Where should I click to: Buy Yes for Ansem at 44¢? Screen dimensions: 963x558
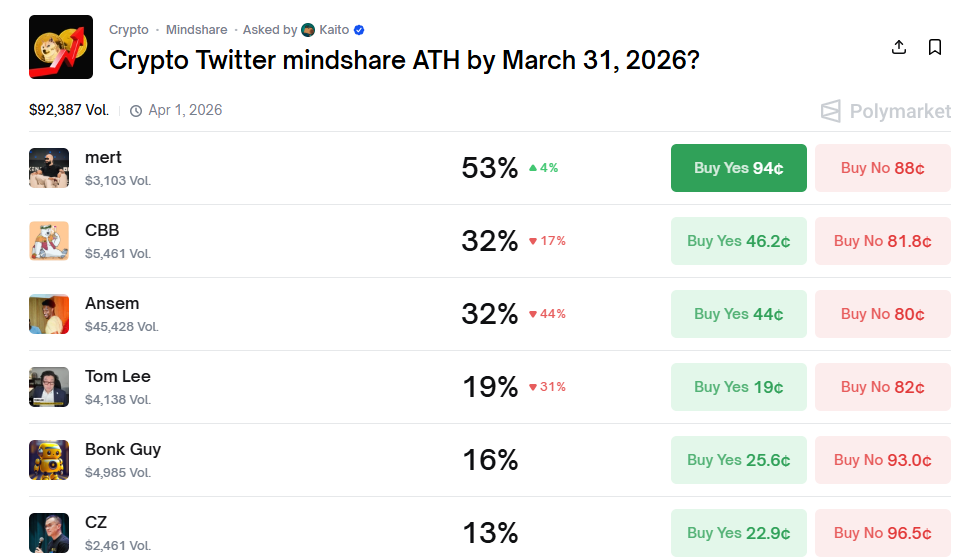(x=738, y=314)
